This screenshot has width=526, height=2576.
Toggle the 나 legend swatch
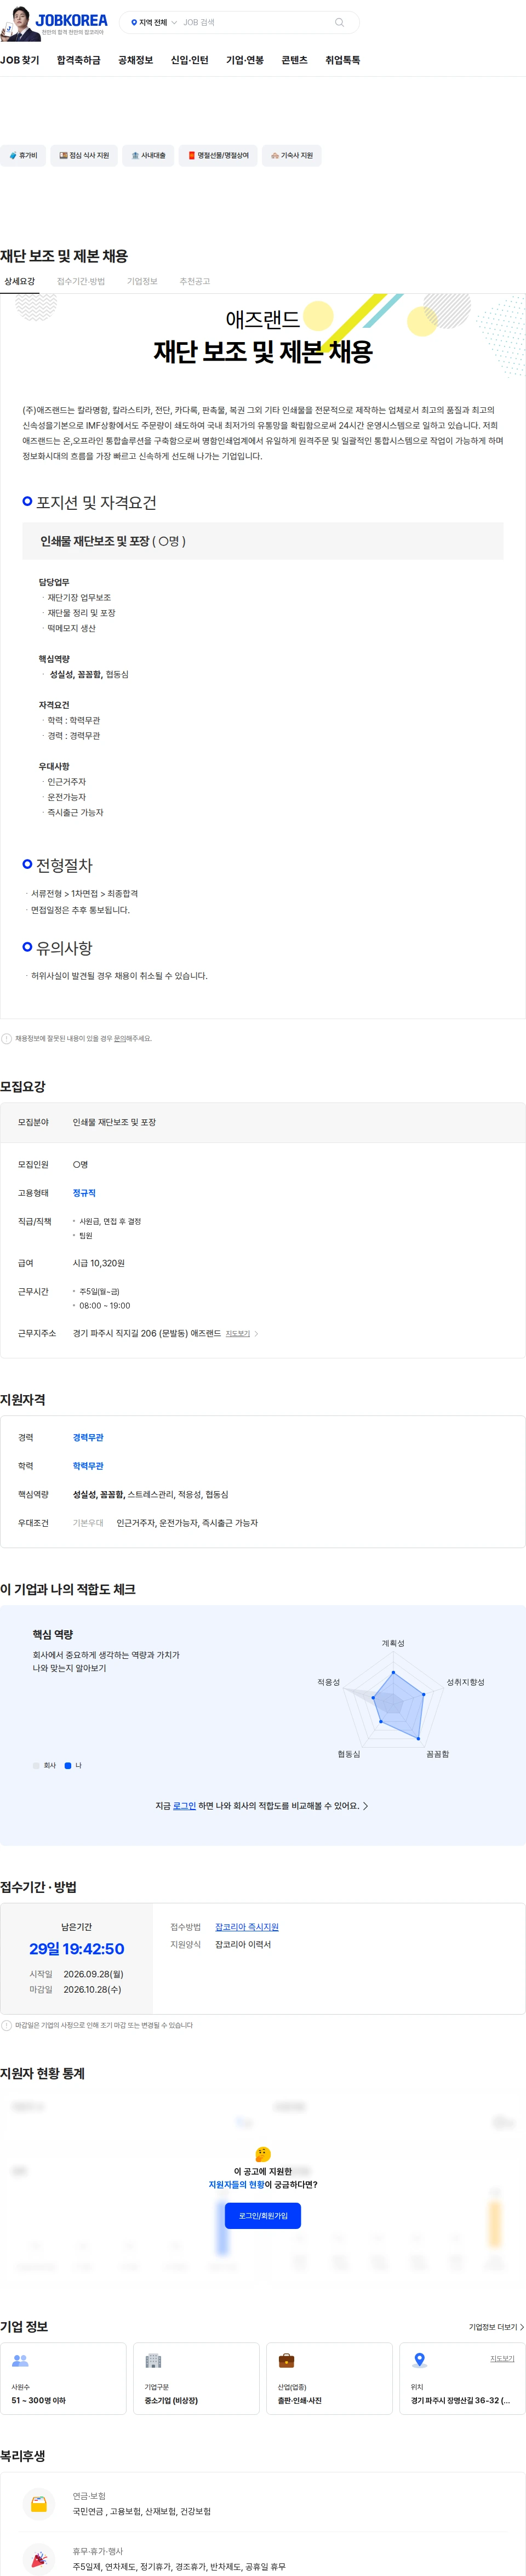pyautogui.click(x=68, y=1766)
